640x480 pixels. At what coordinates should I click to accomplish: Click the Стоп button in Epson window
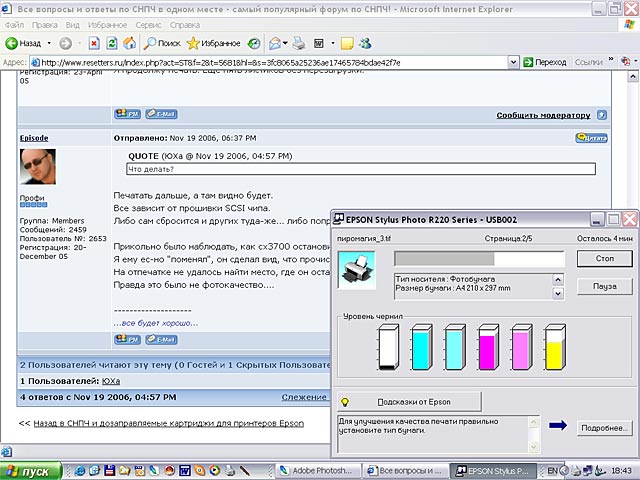click(x=604, y=259)
